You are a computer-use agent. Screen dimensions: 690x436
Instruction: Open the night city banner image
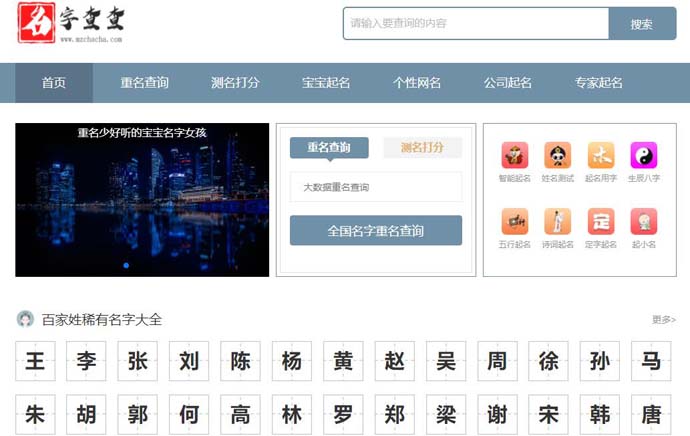(x=142, y=200)
